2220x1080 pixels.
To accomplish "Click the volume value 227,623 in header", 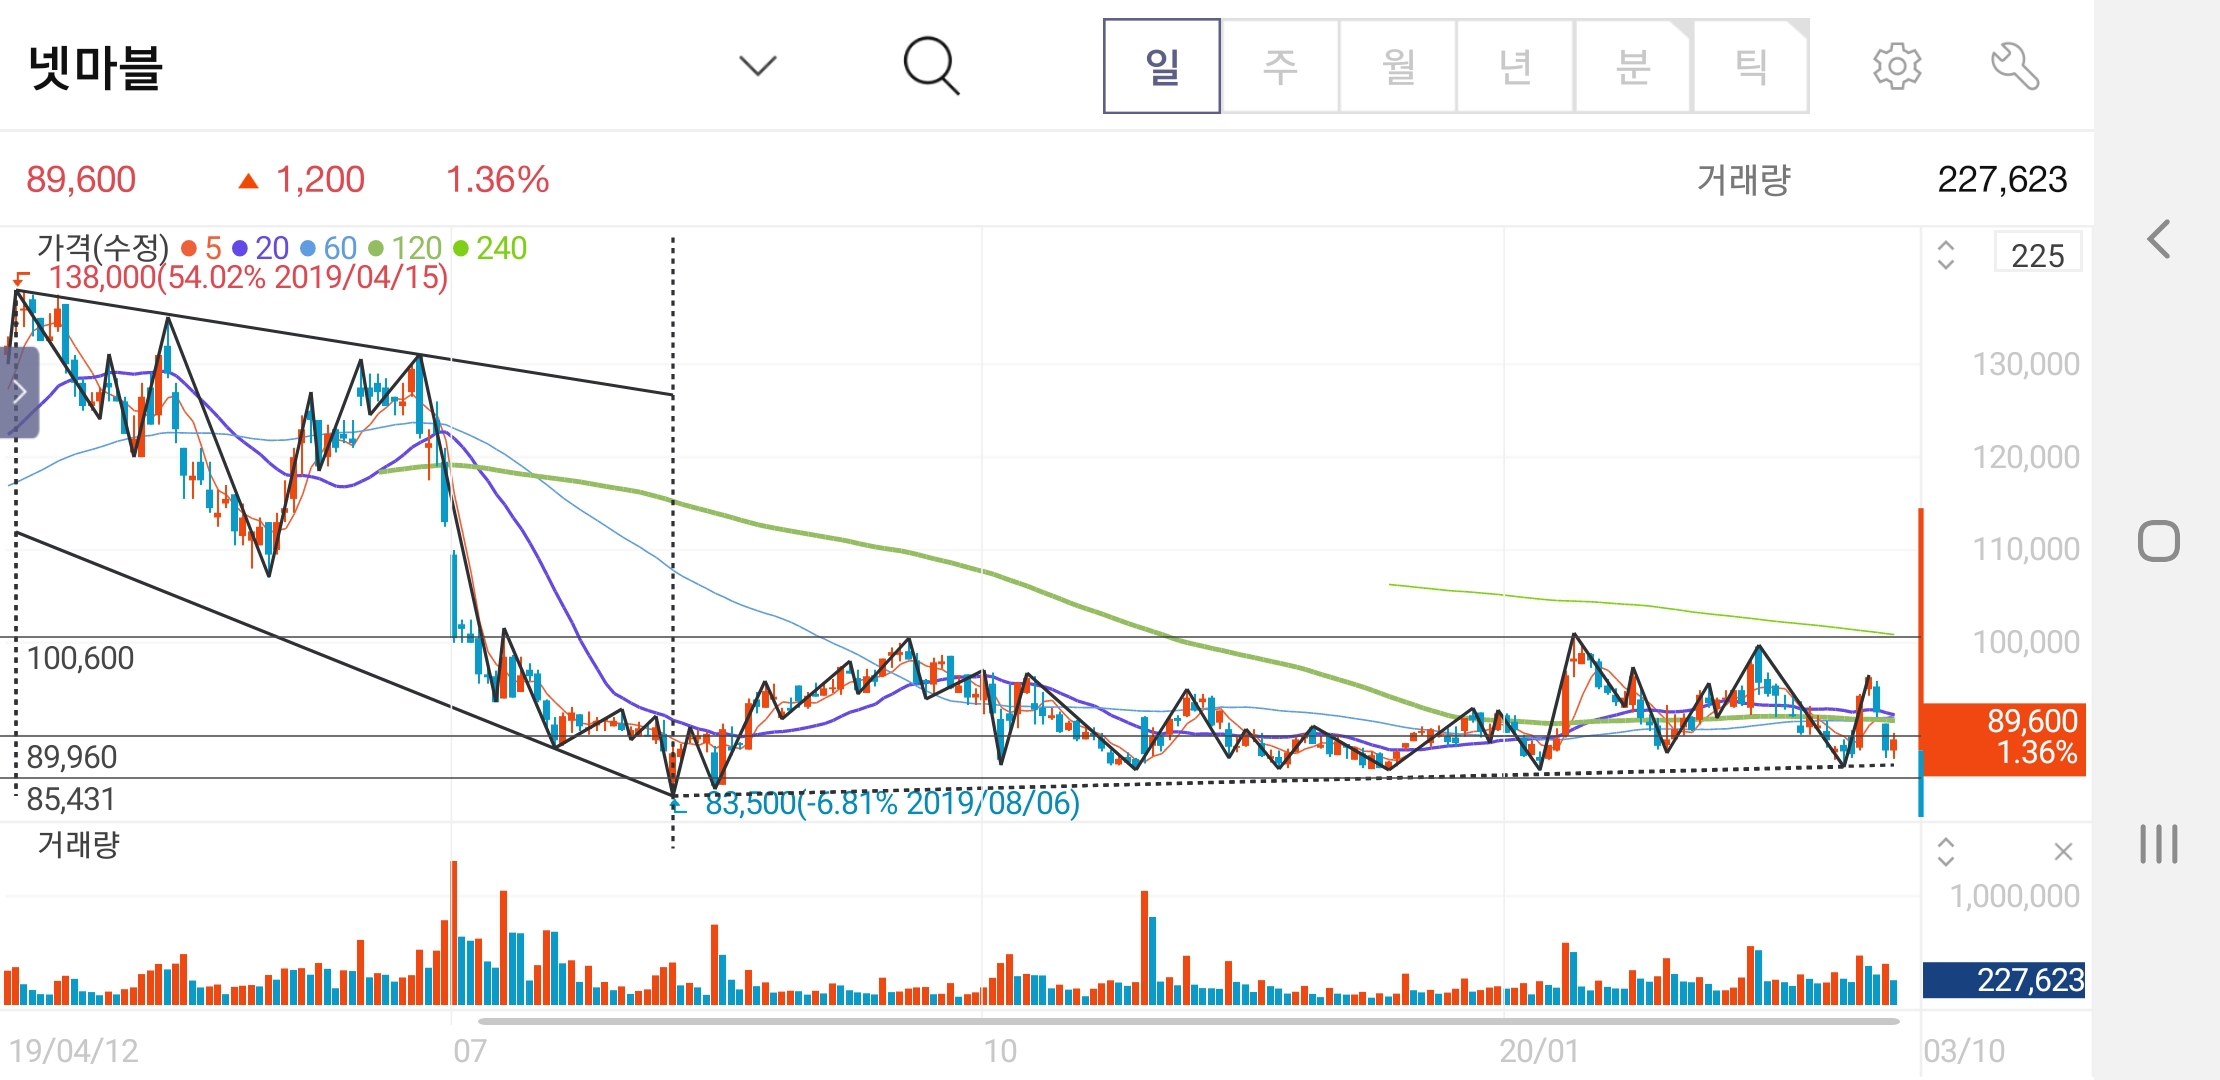I will click(x=2002, y=180).
